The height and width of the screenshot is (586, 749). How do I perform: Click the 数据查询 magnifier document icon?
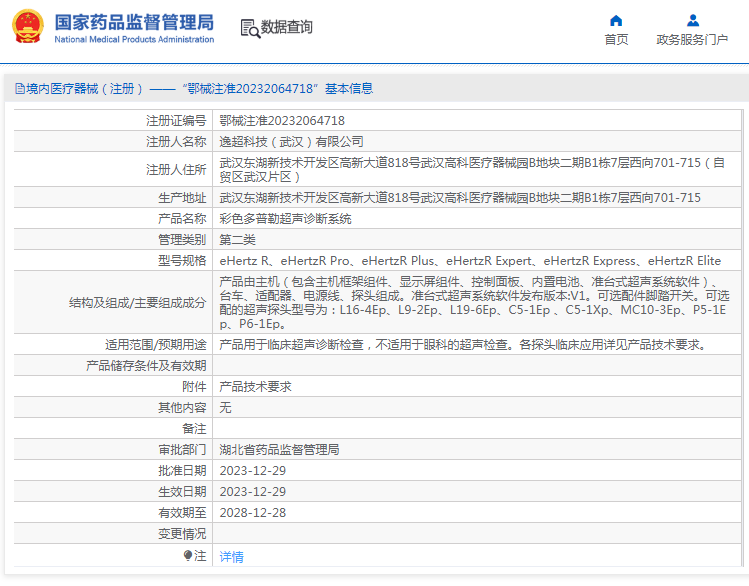[x=249, y=27]
